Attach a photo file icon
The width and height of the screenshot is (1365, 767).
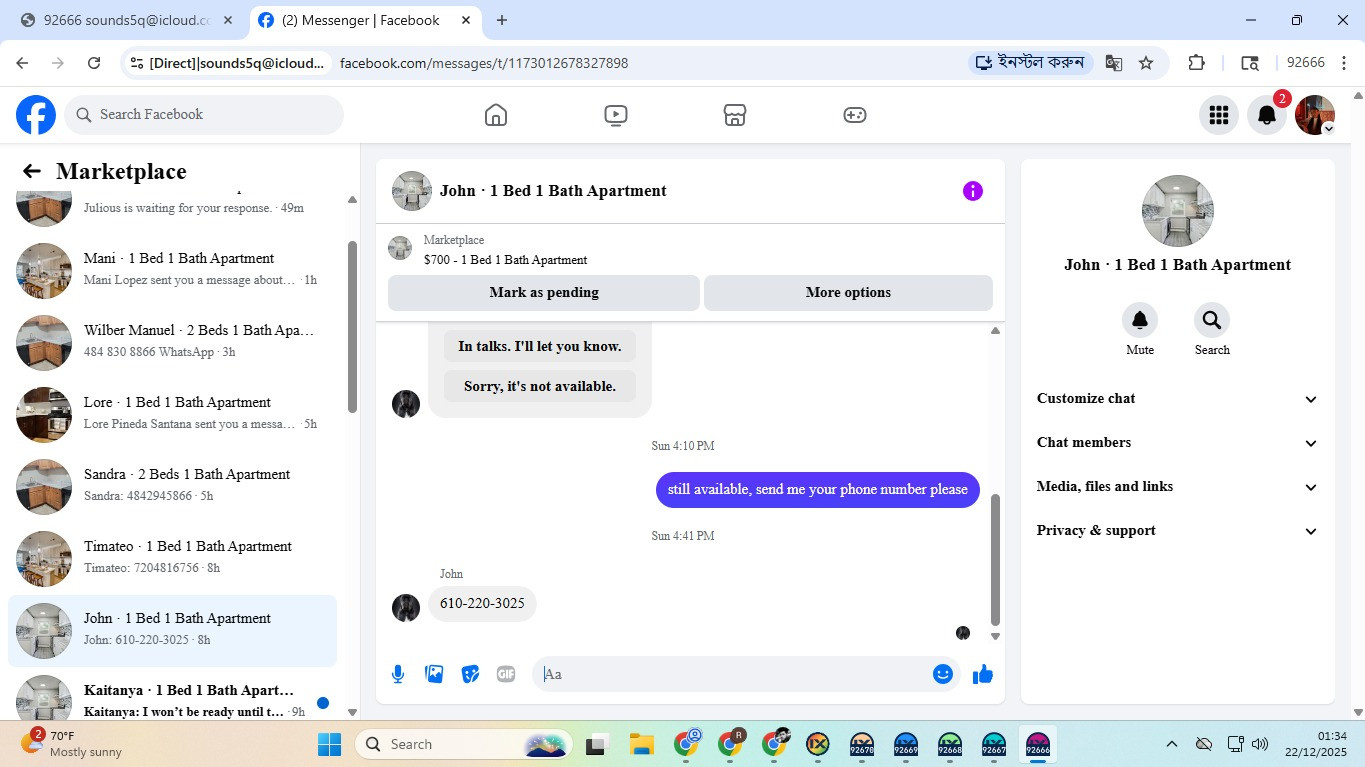434,674
